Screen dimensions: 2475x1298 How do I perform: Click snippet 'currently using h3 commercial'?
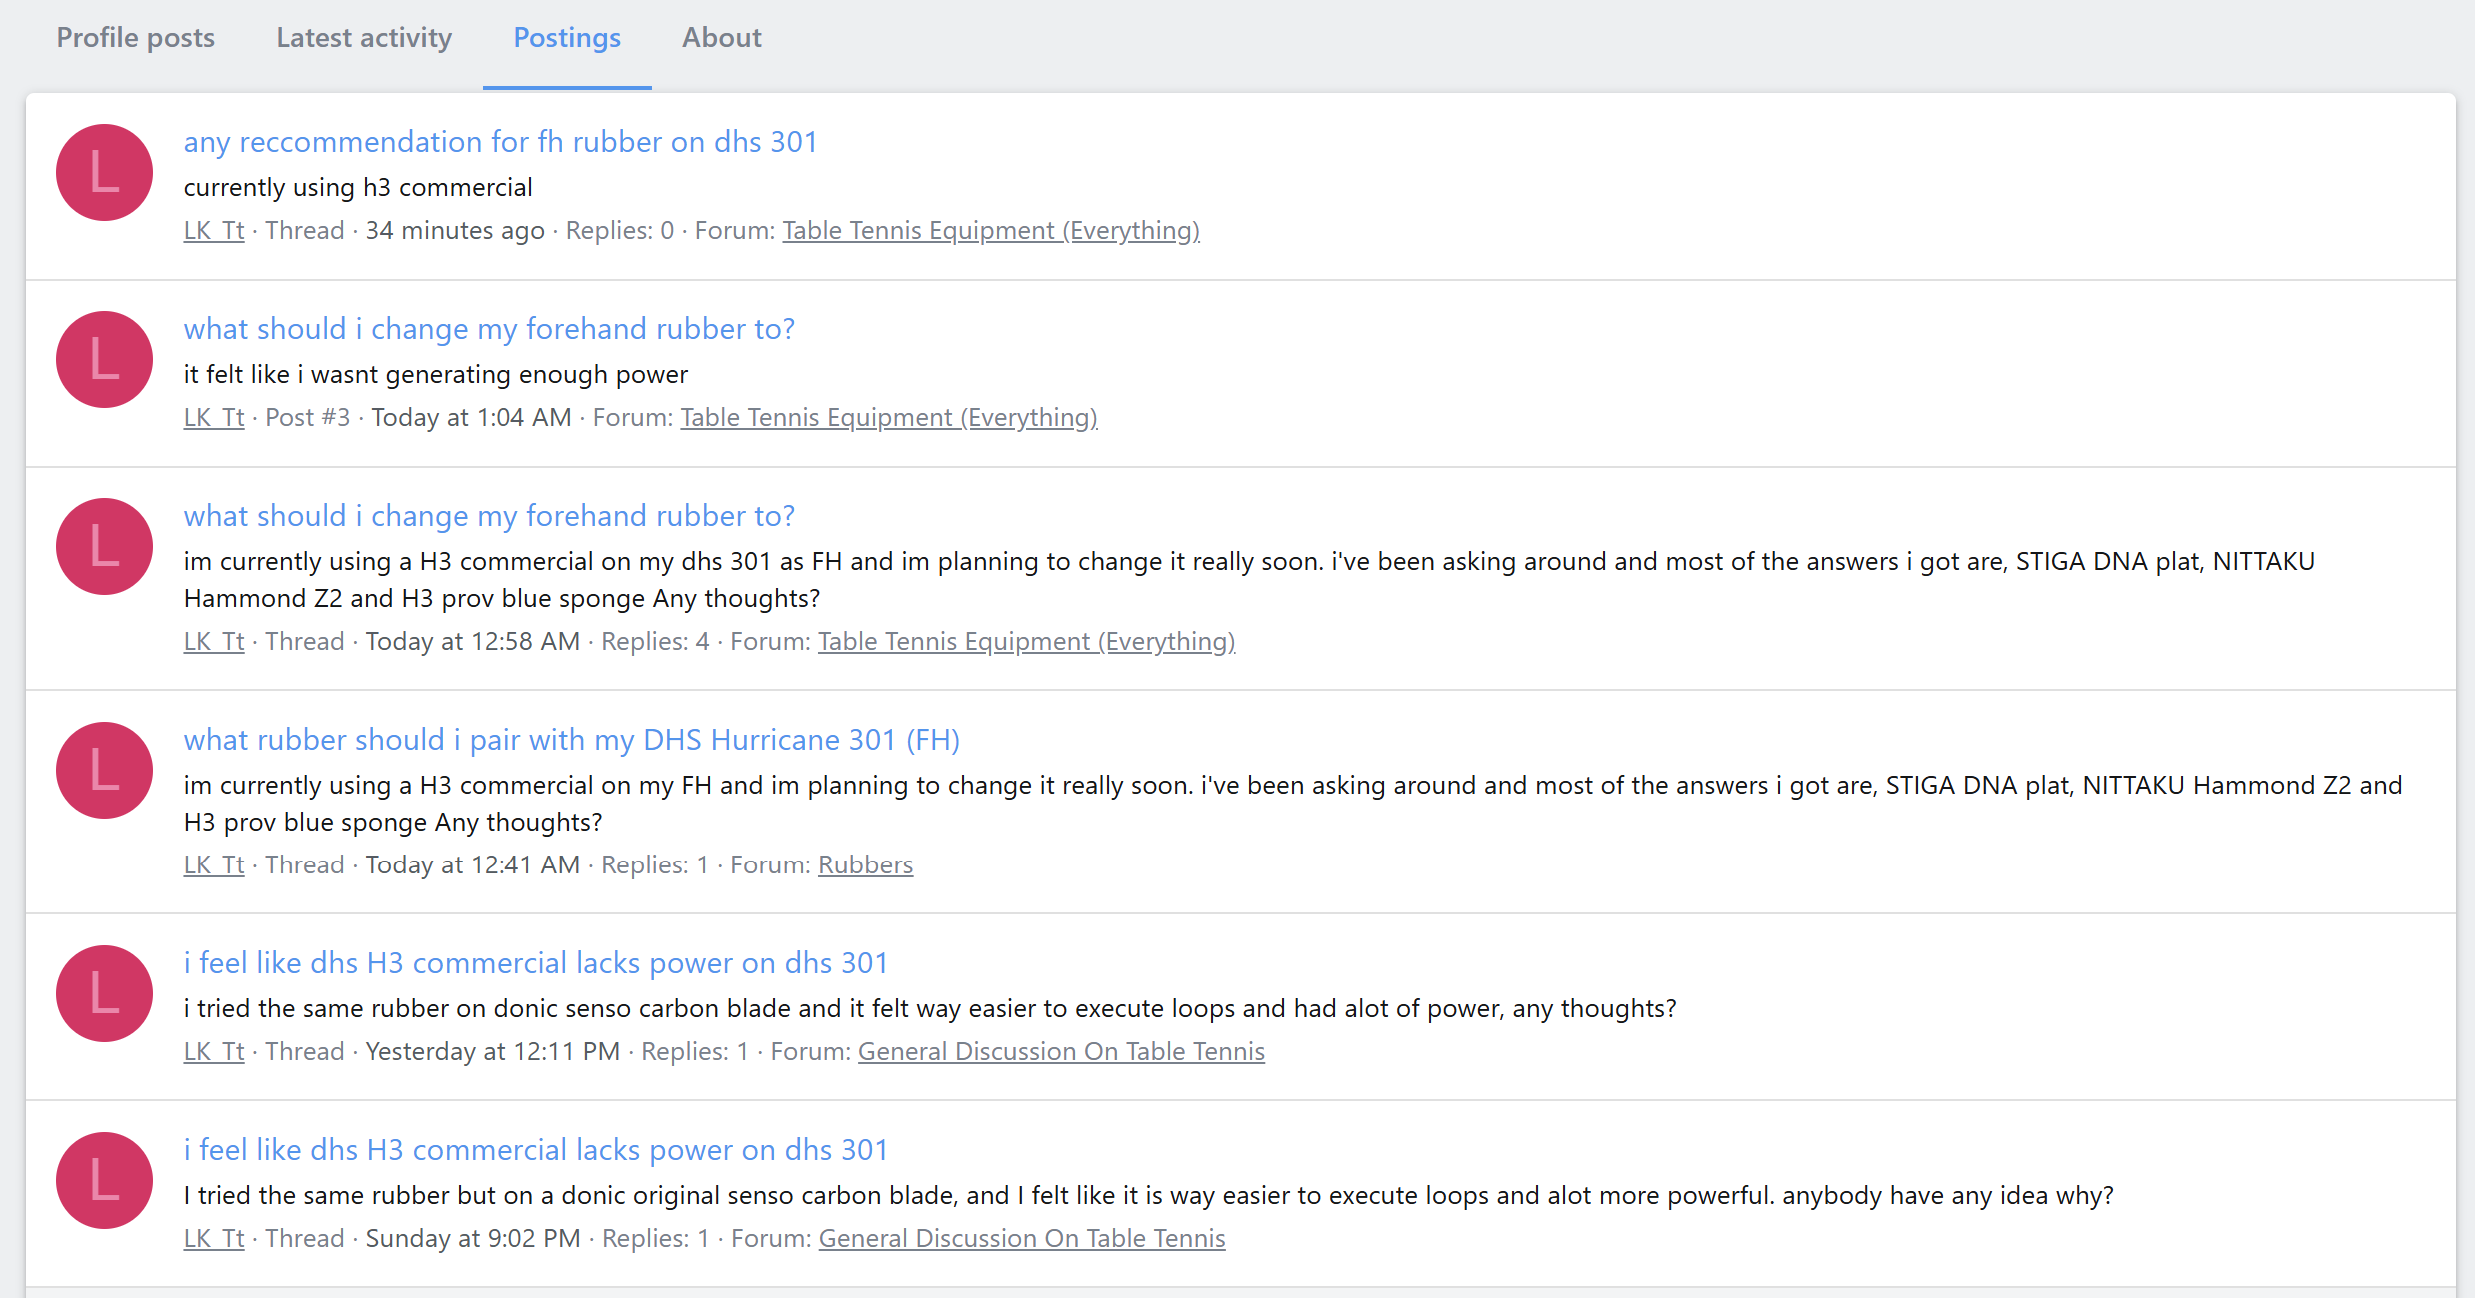[358, 188]
